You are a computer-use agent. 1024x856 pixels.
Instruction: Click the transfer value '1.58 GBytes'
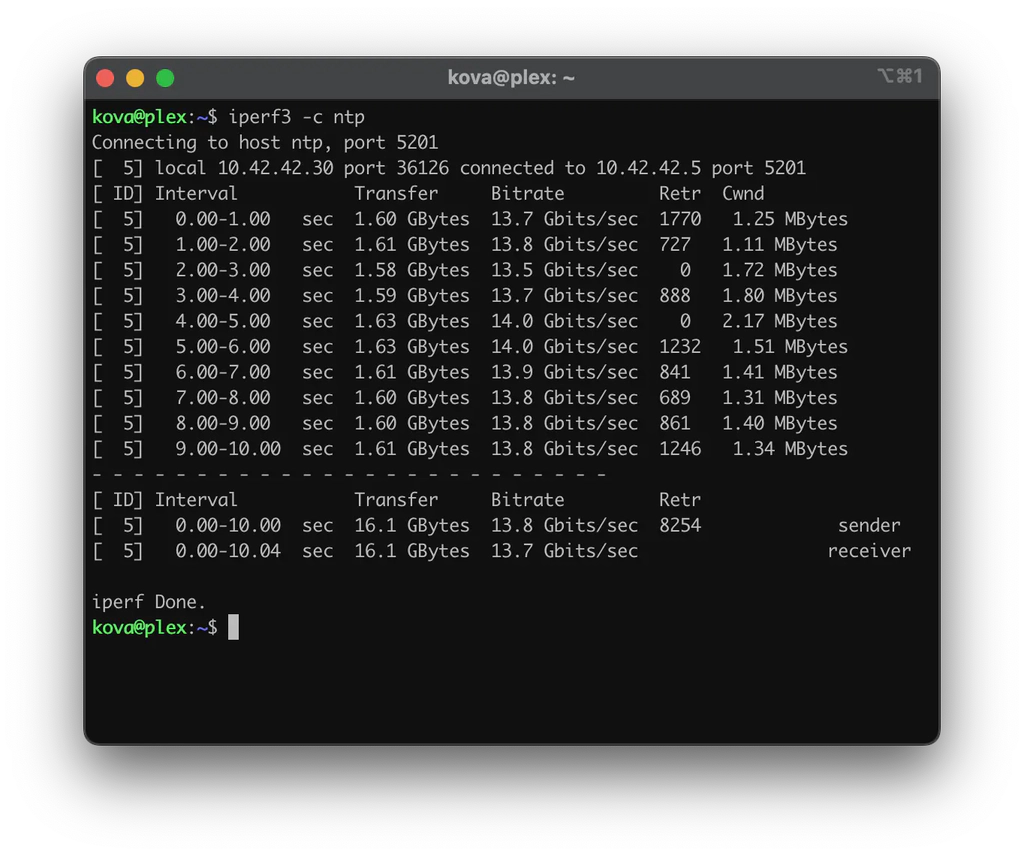click(412, 270)
